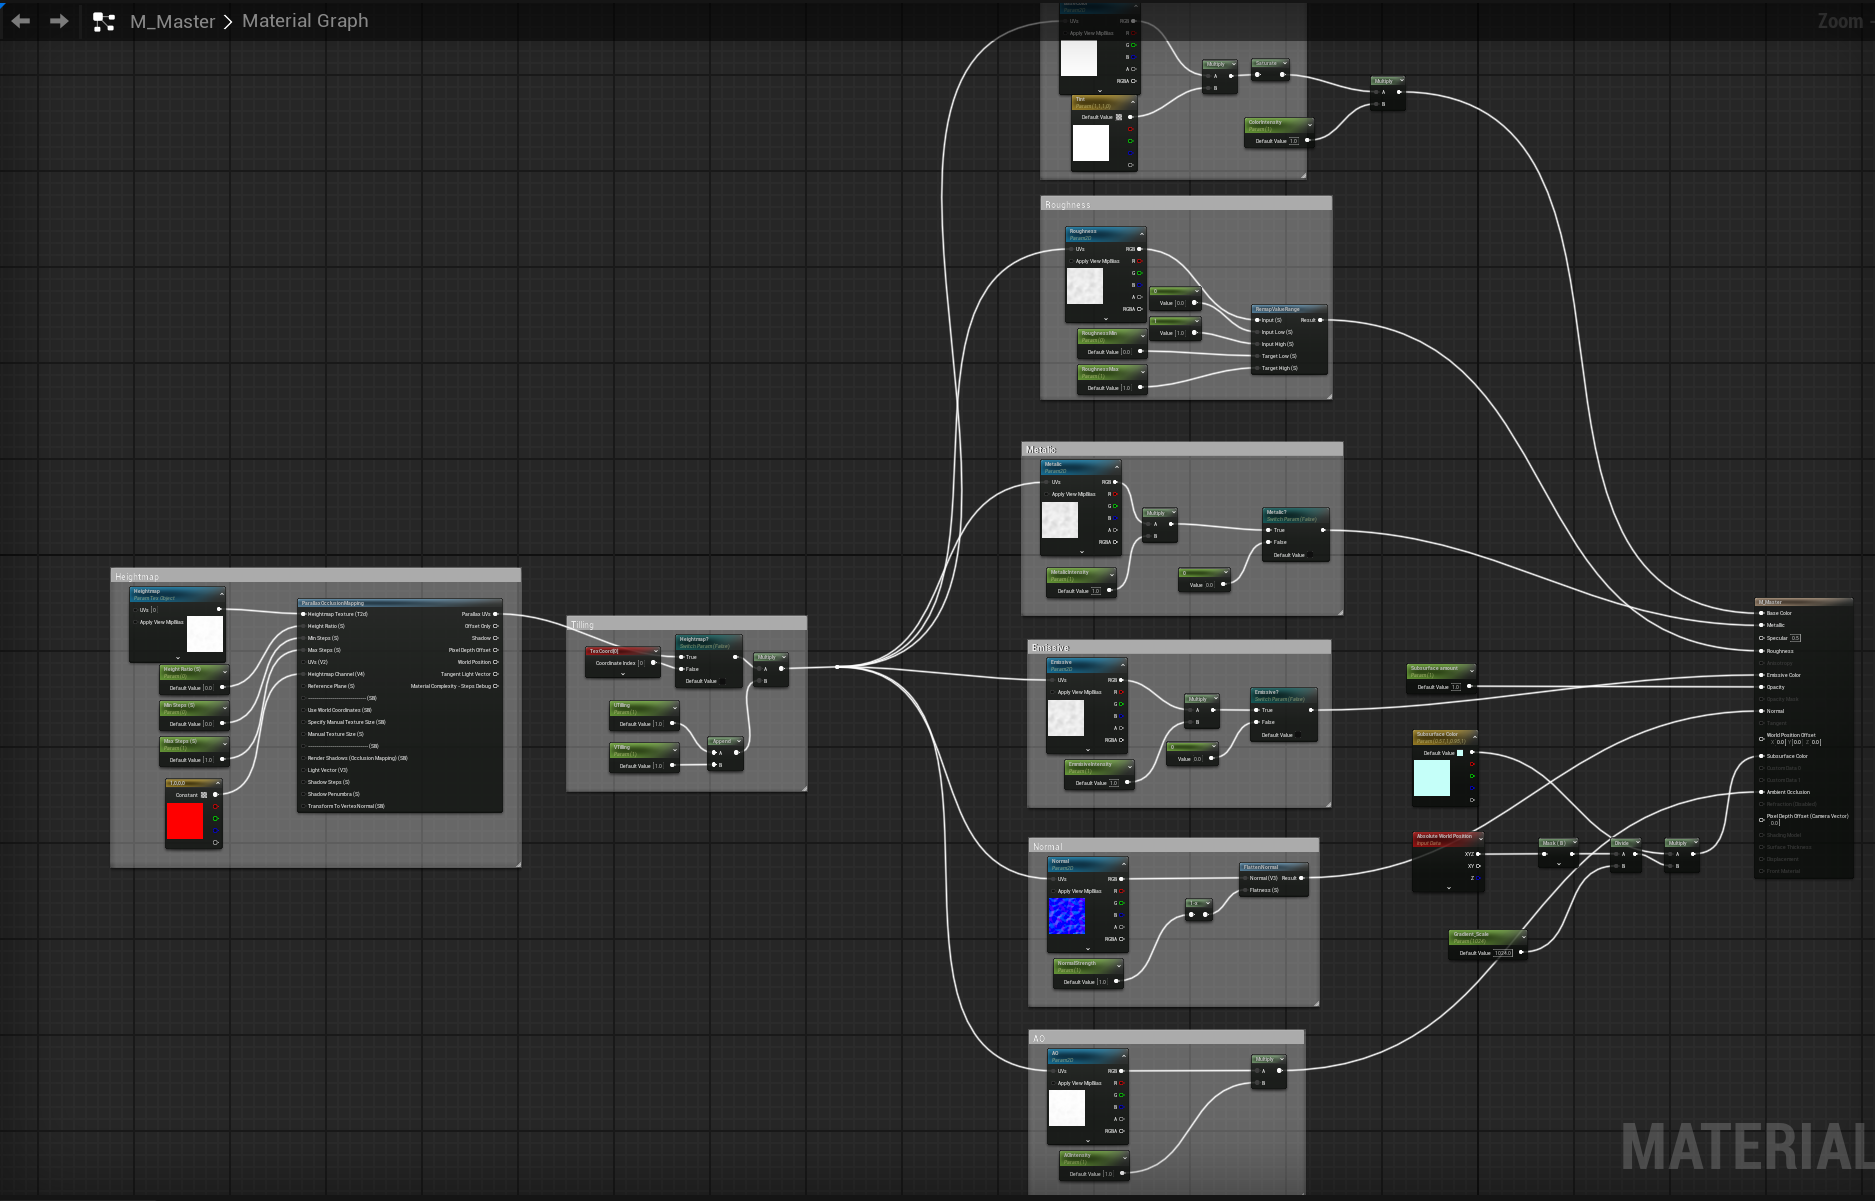The width and height of the screenshot is (1875, 1201).
Task: Expand the Absolute World Position node bottom chevron
Action: [x=1448, y=887]
